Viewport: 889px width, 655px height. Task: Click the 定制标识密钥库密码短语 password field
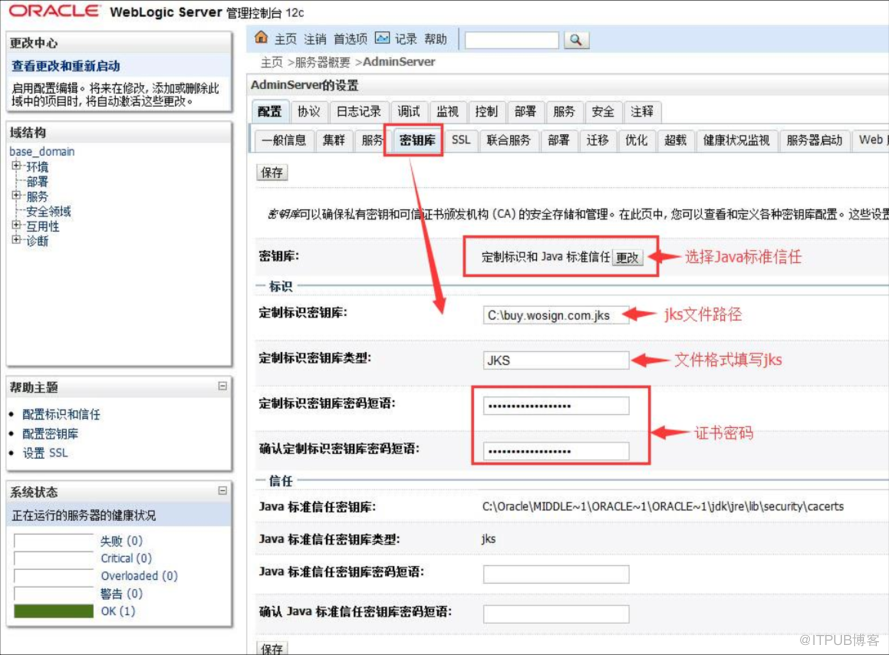[x=556, y=405]
